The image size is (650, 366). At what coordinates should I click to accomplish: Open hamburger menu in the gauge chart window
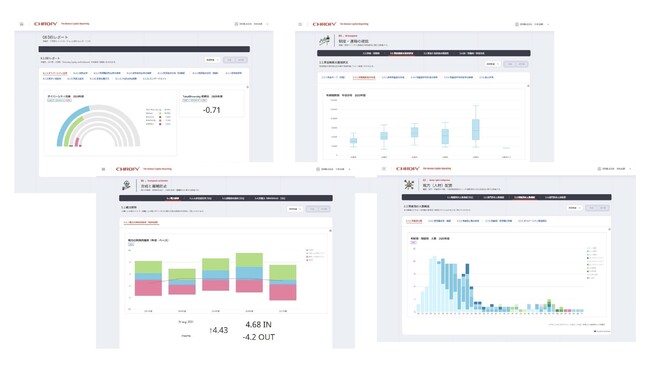[22, 24]
